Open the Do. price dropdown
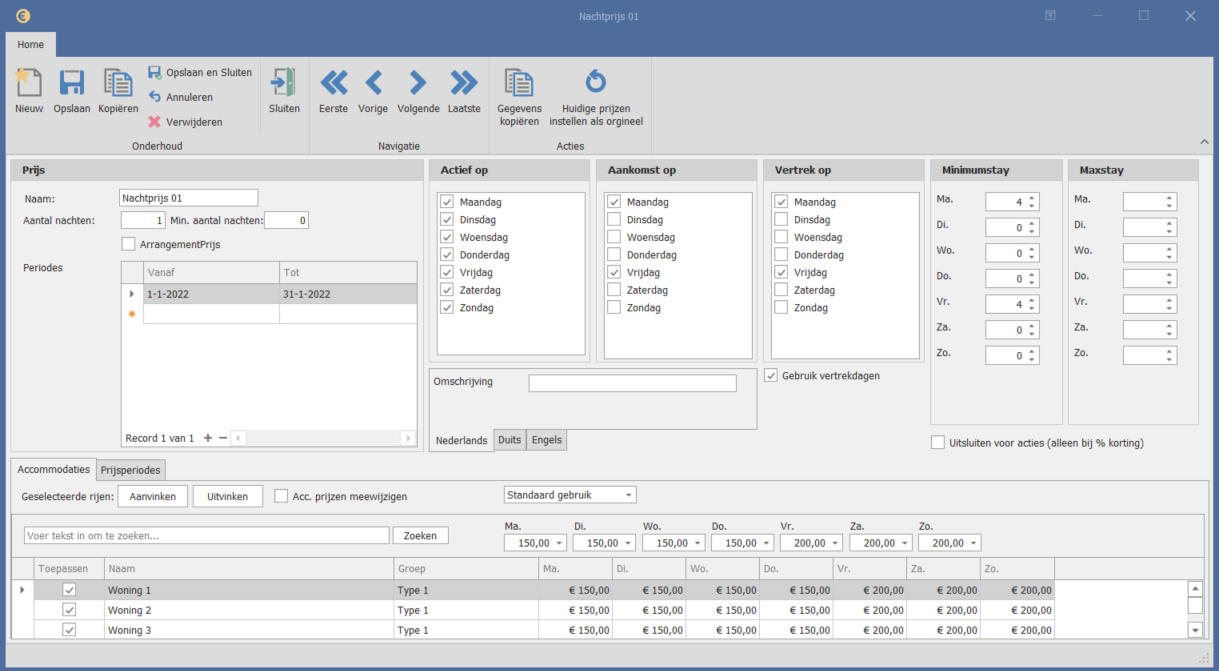Screen dimensions: 1219x671 click(x=765, y=543)
